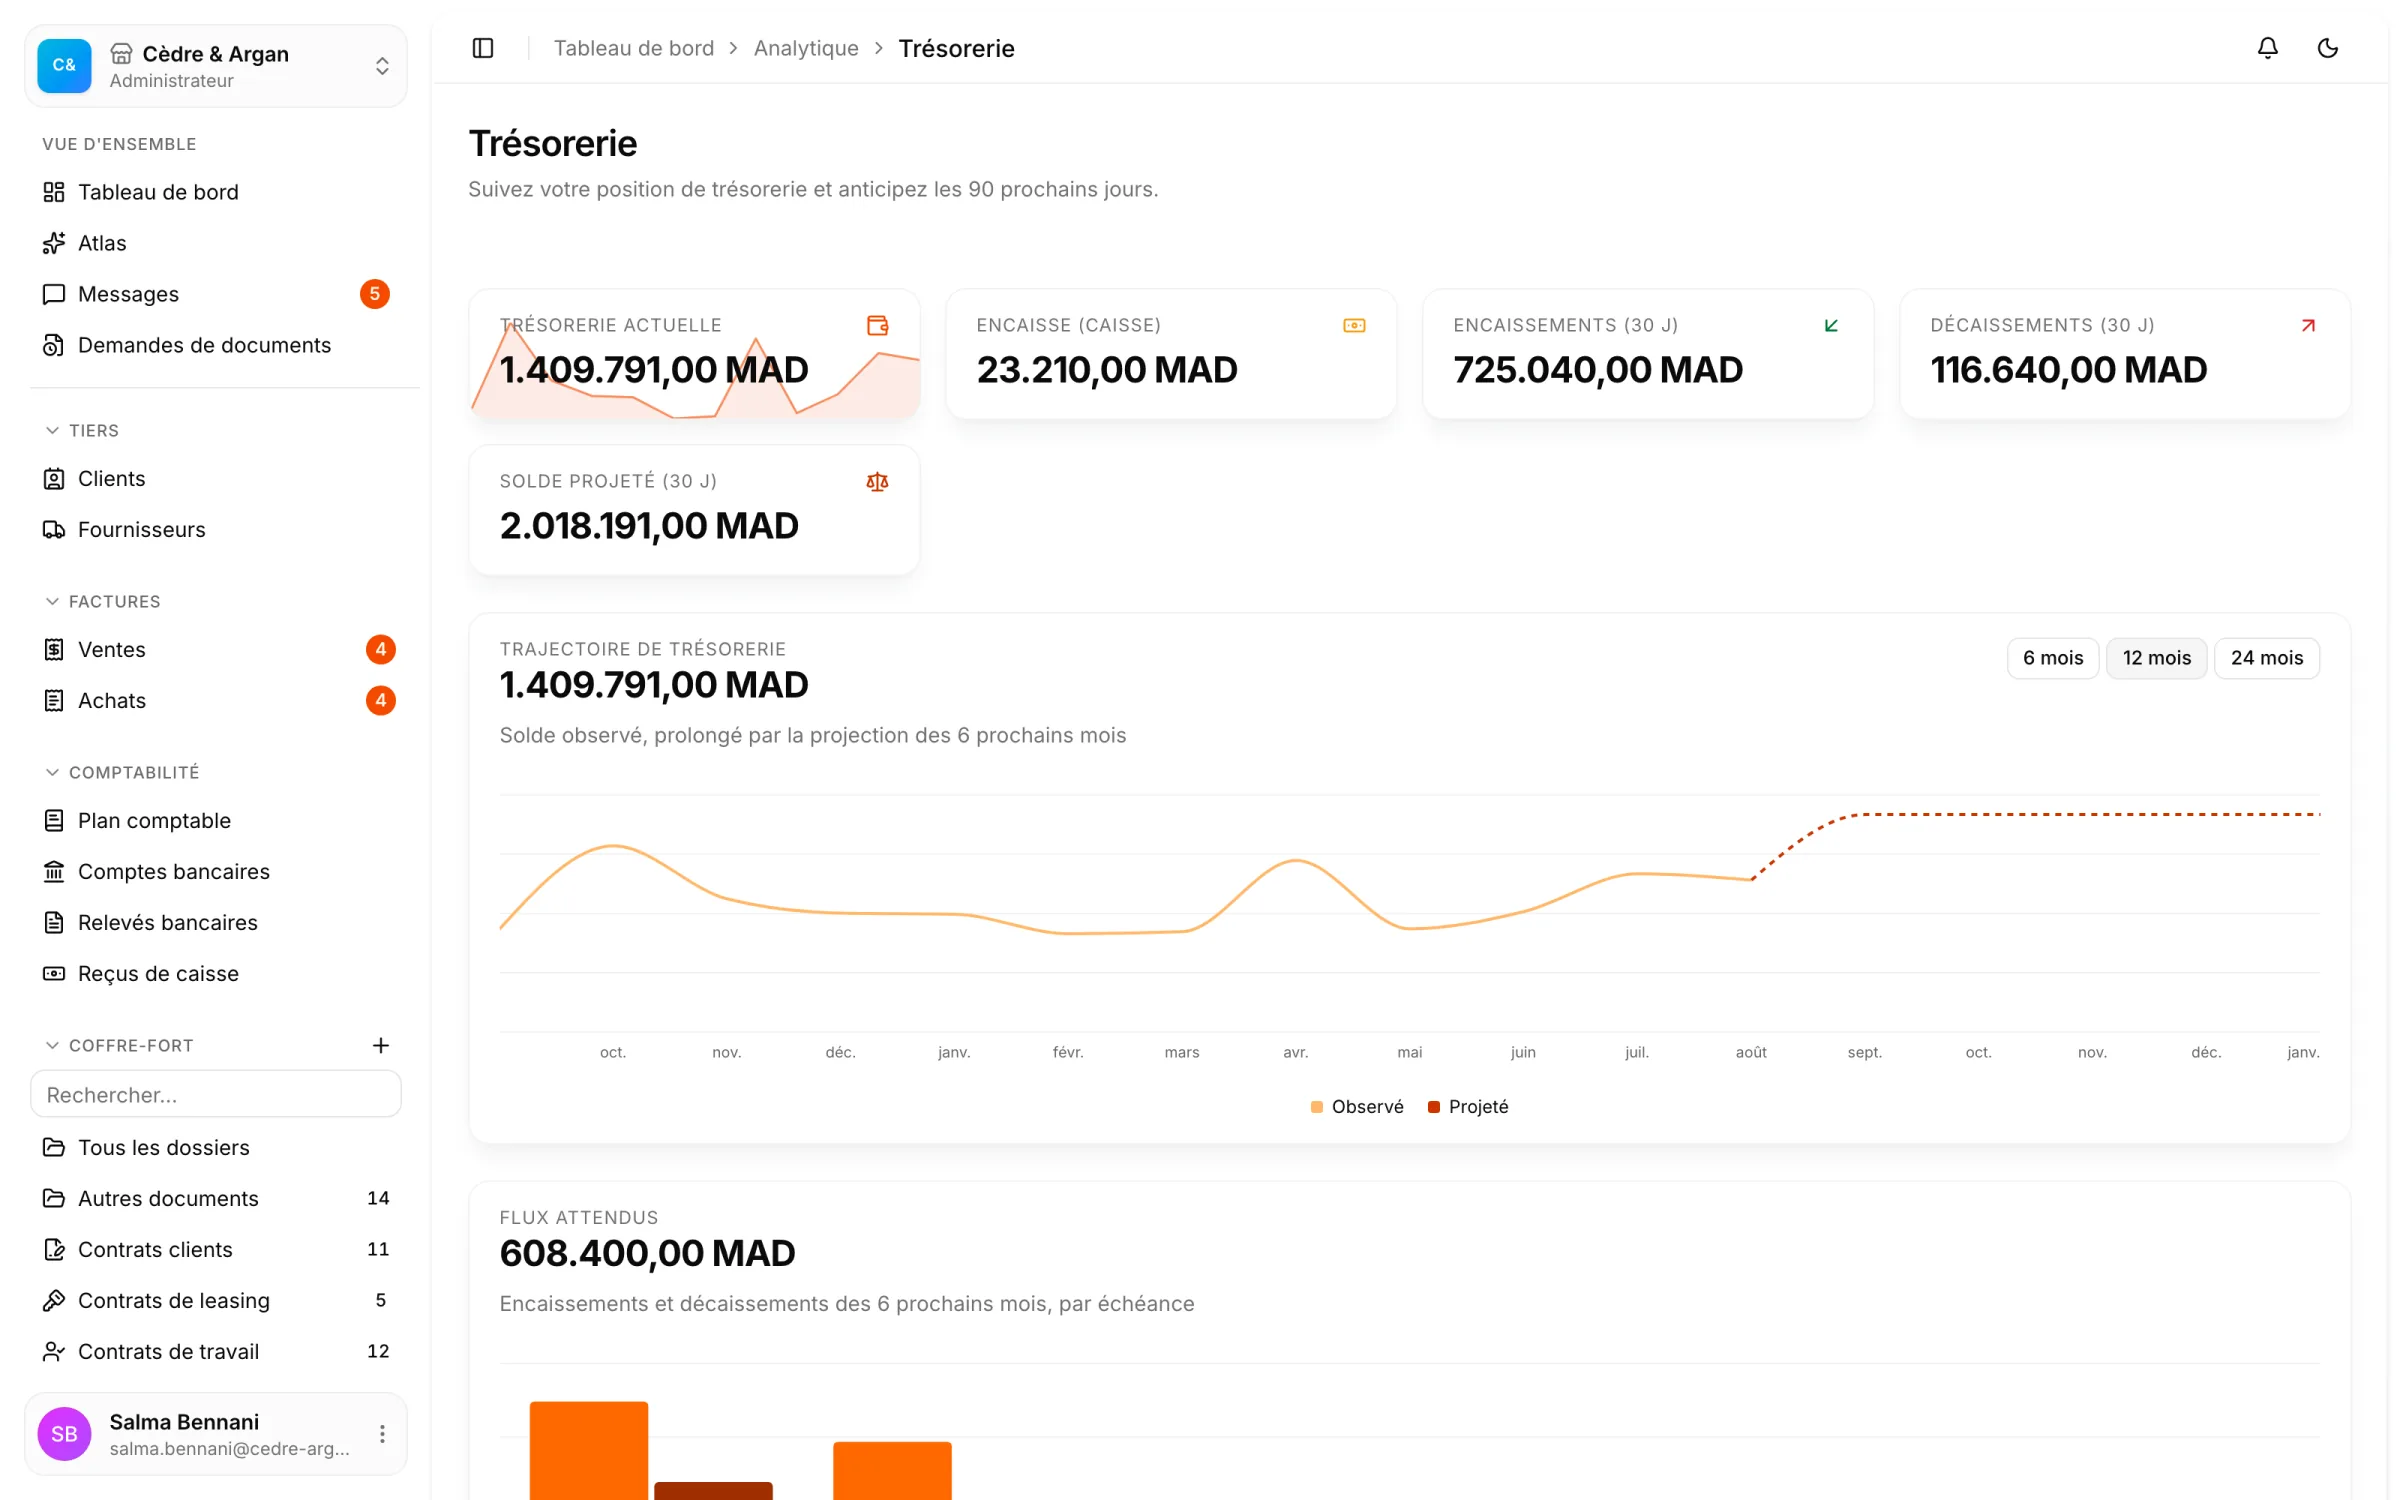Click the 23.210,00 MAD value

click(x=1107, y=370)
